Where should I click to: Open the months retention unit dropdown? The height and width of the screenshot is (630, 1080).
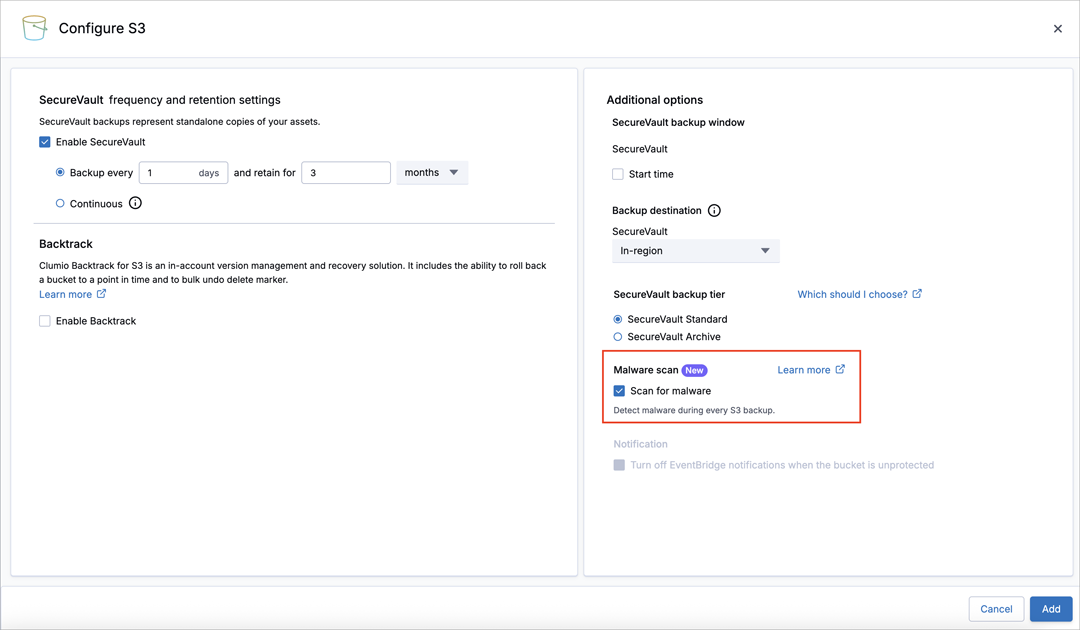coord(432,173)
